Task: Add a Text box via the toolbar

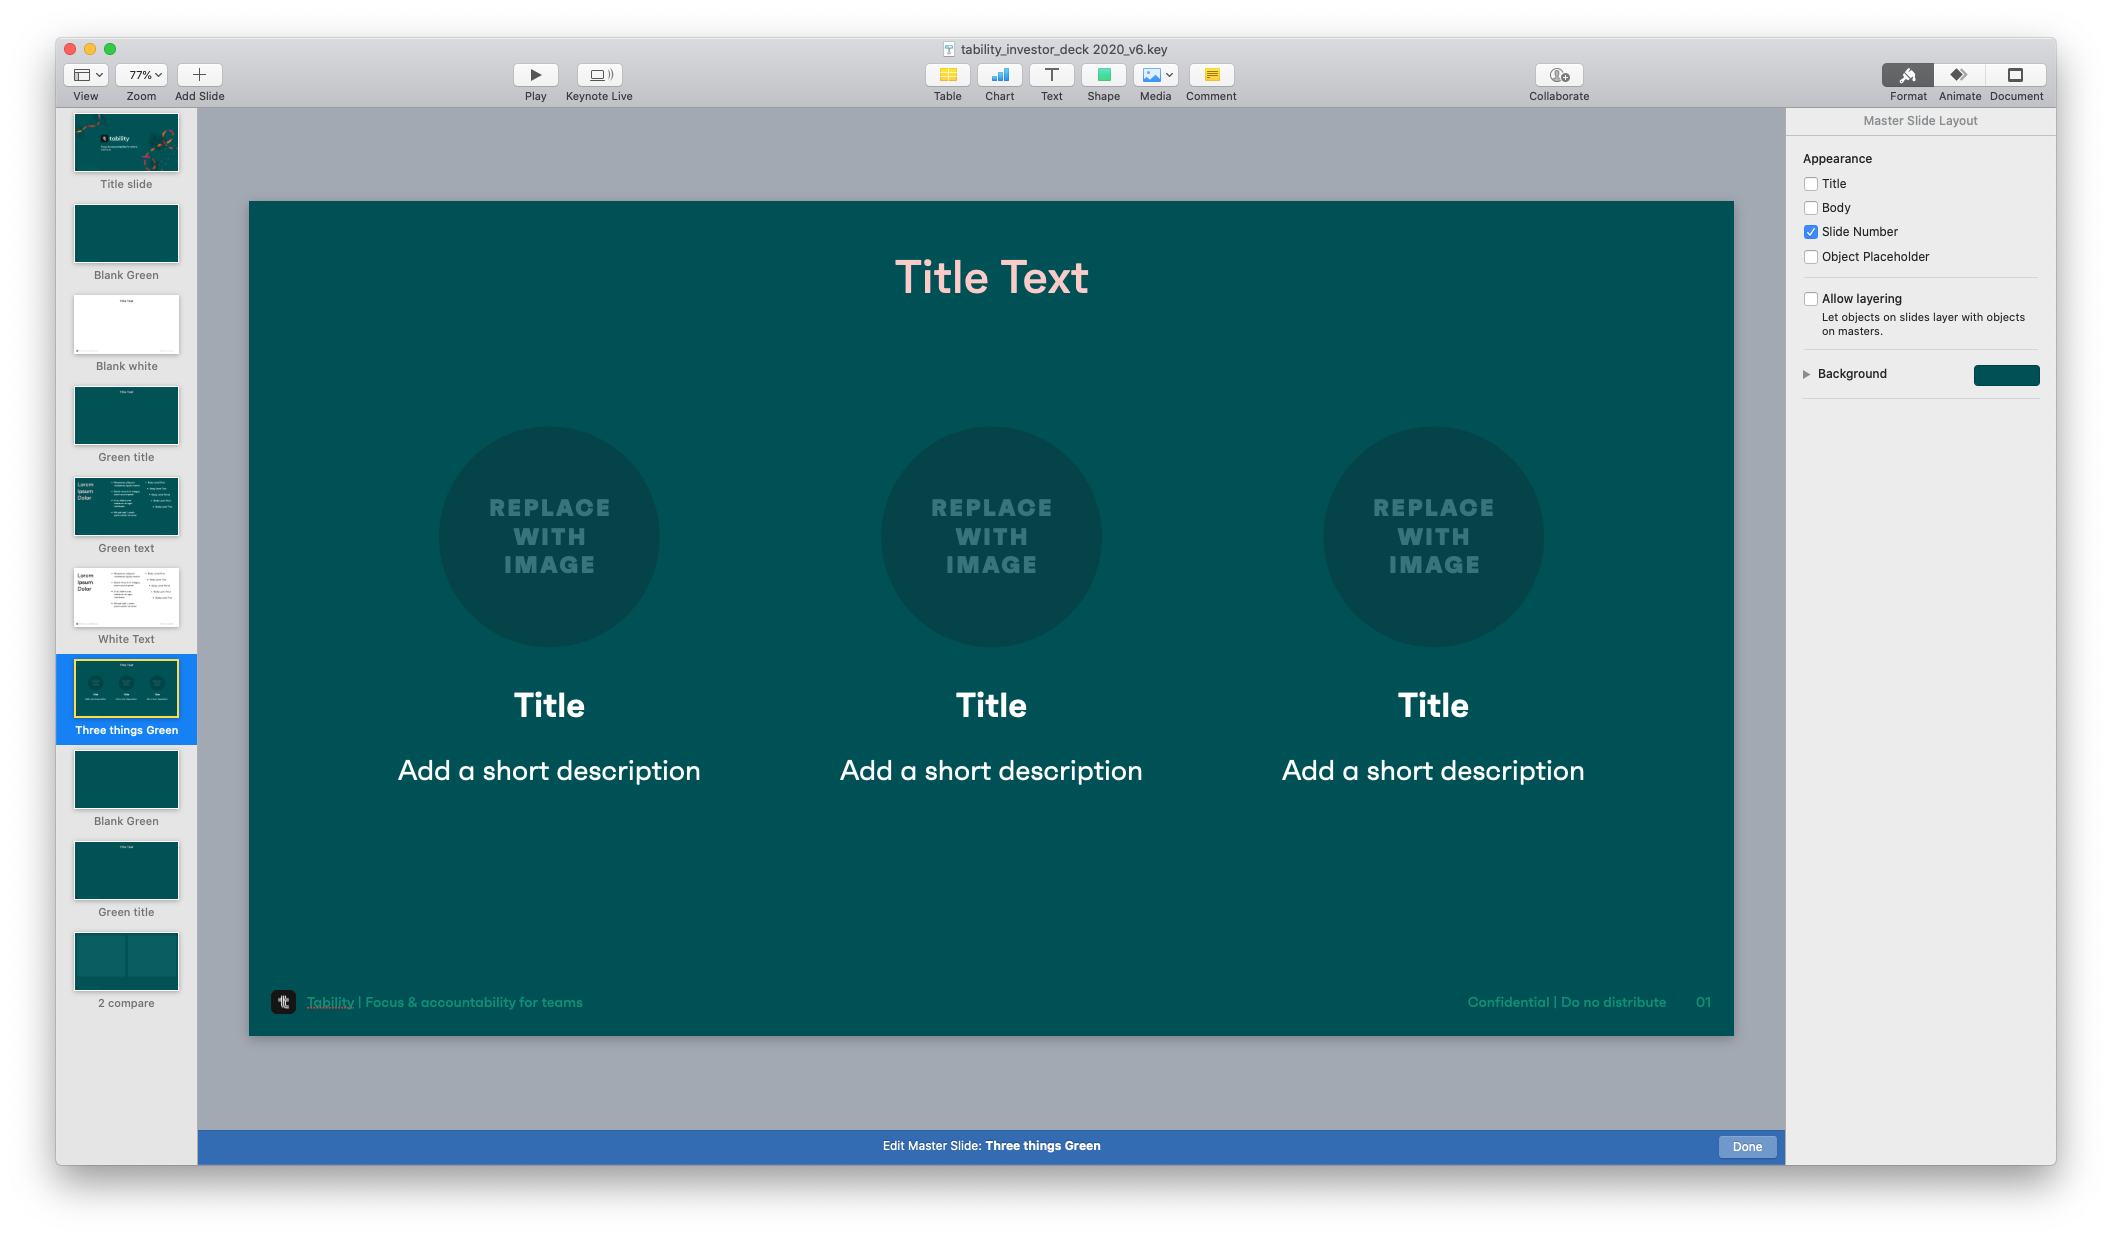Action: pos(1051,75)
